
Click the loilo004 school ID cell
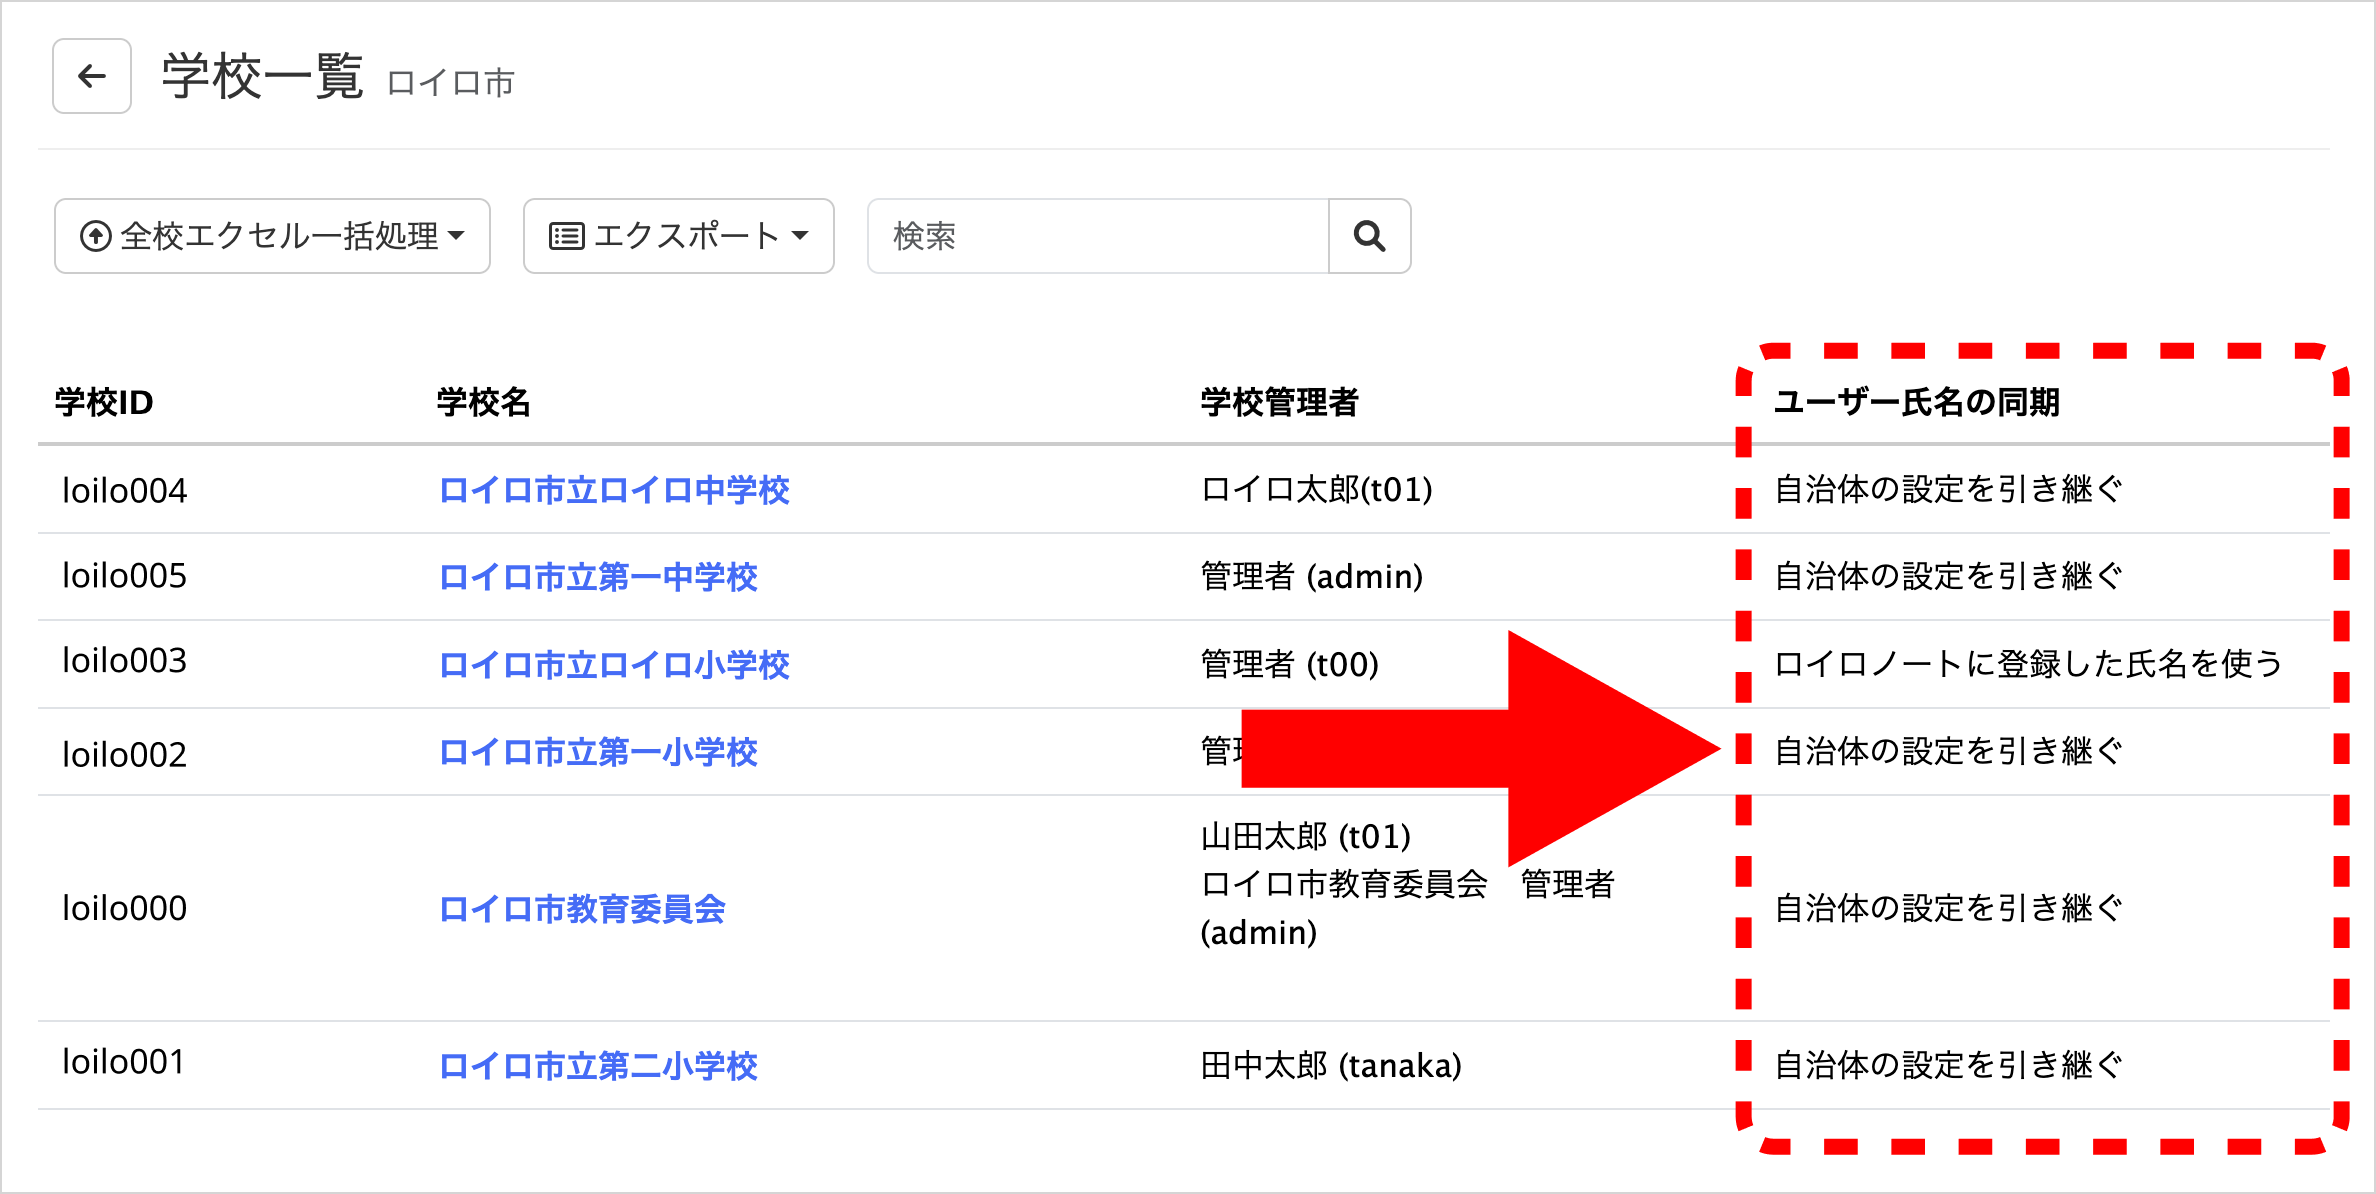pos(124,490)
